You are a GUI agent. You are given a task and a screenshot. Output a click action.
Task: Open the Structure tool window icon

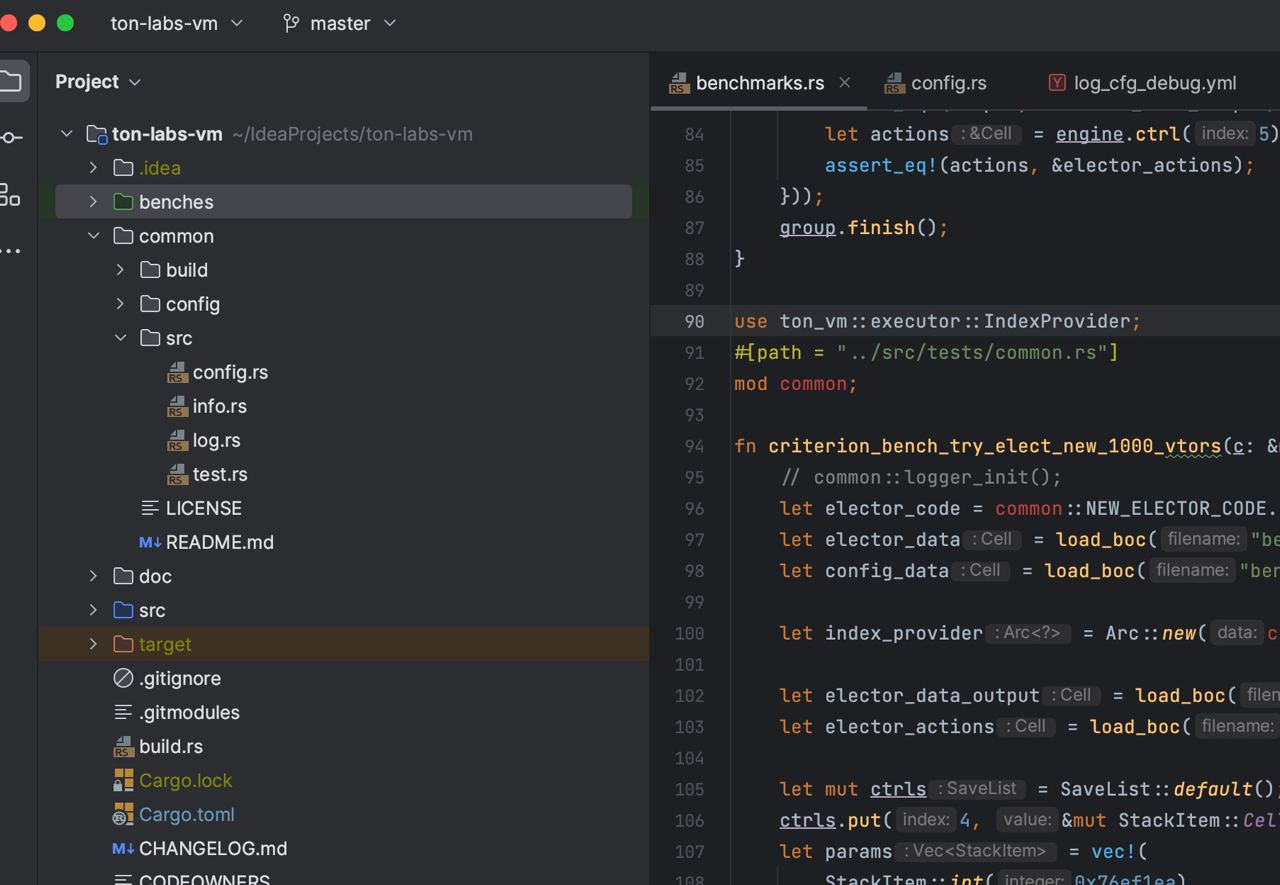pyautogui.click(x=11, y=194)
